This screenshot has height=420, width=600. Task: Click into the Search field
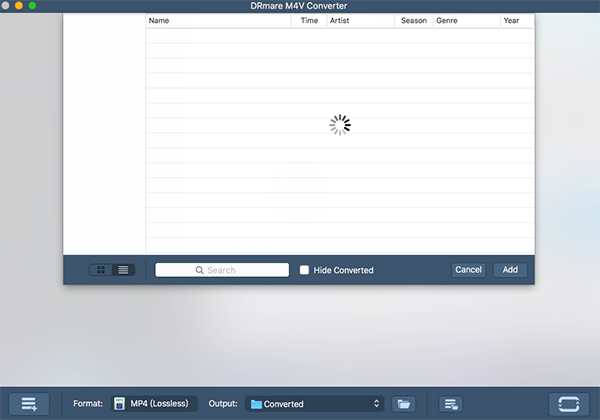click(x=222, y=270)
